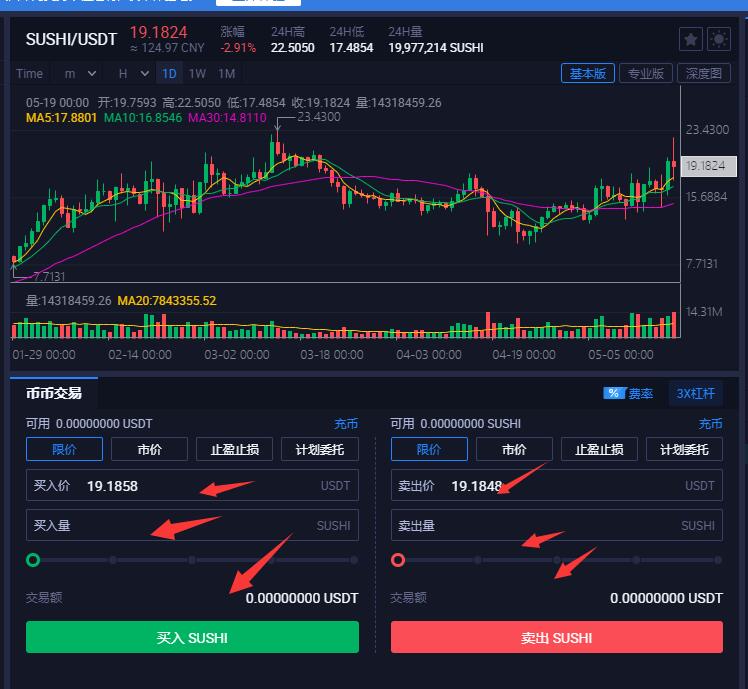Screen dimensions: 748x689
Task: Select 市价 order type on sell side
Action: pos(514,449)
